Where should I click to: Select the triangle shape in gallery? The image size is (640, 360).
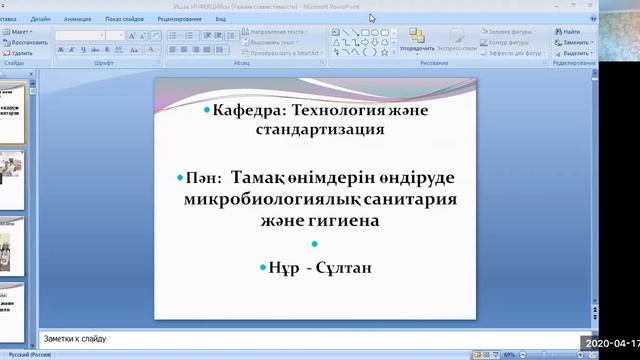pyautogui.click(x=336, y=42)
